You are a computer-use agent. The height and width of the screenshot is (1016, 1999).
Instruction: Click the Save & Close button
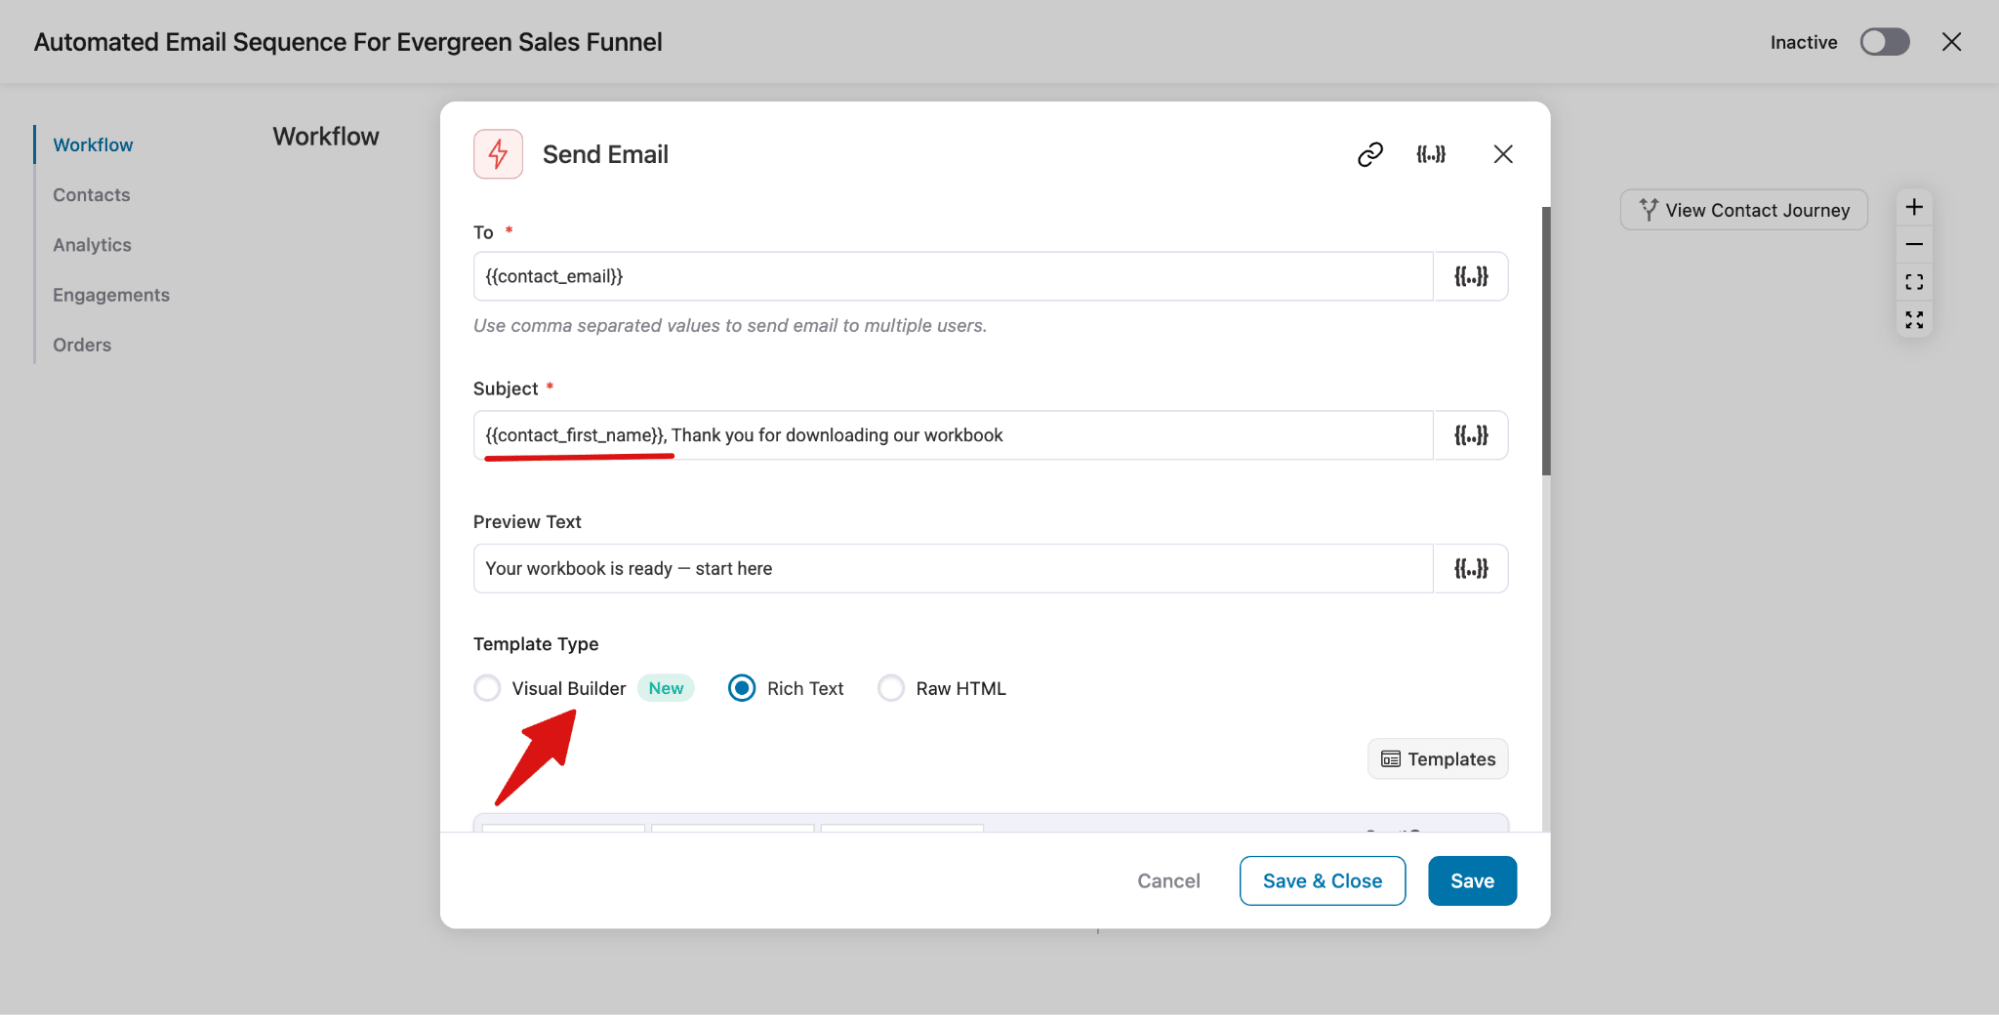(1322, 880)
